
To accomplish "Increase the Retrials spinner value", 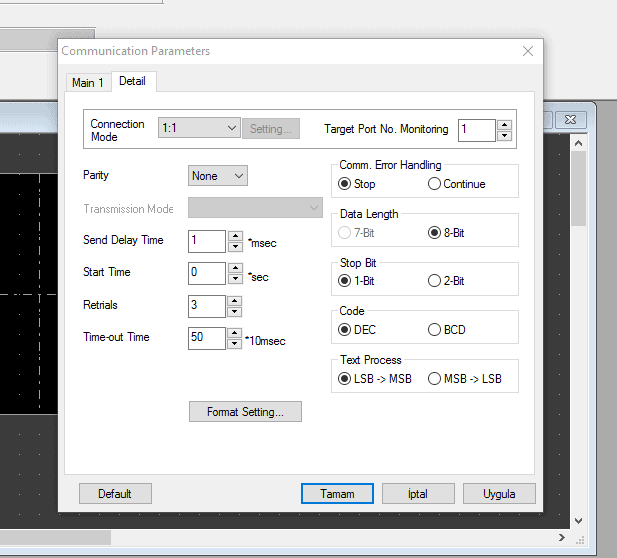I will pyautogui.click(x=235, y=300).
